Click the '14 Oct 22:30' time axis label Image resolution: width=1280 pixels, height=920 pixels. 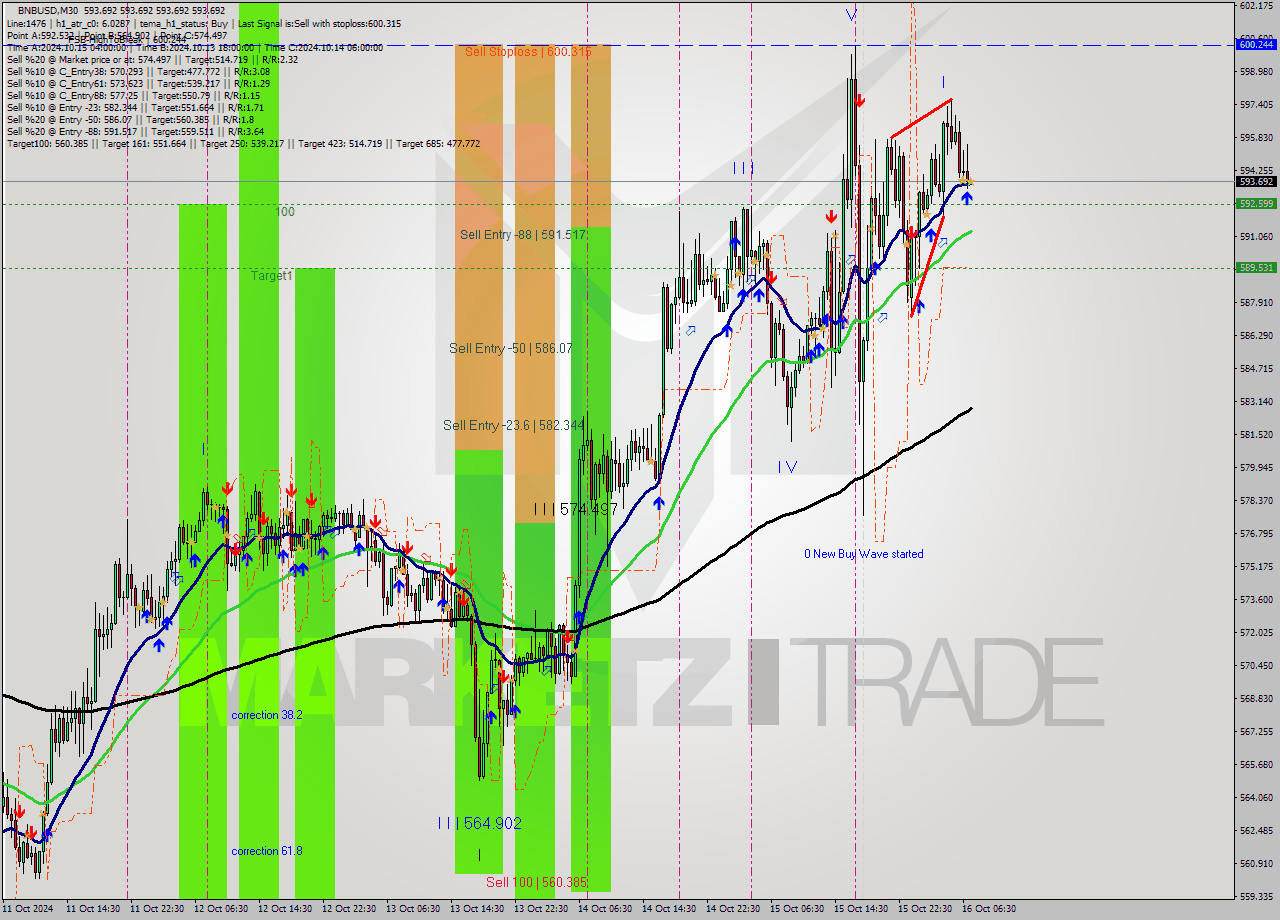tap(733, 909)
